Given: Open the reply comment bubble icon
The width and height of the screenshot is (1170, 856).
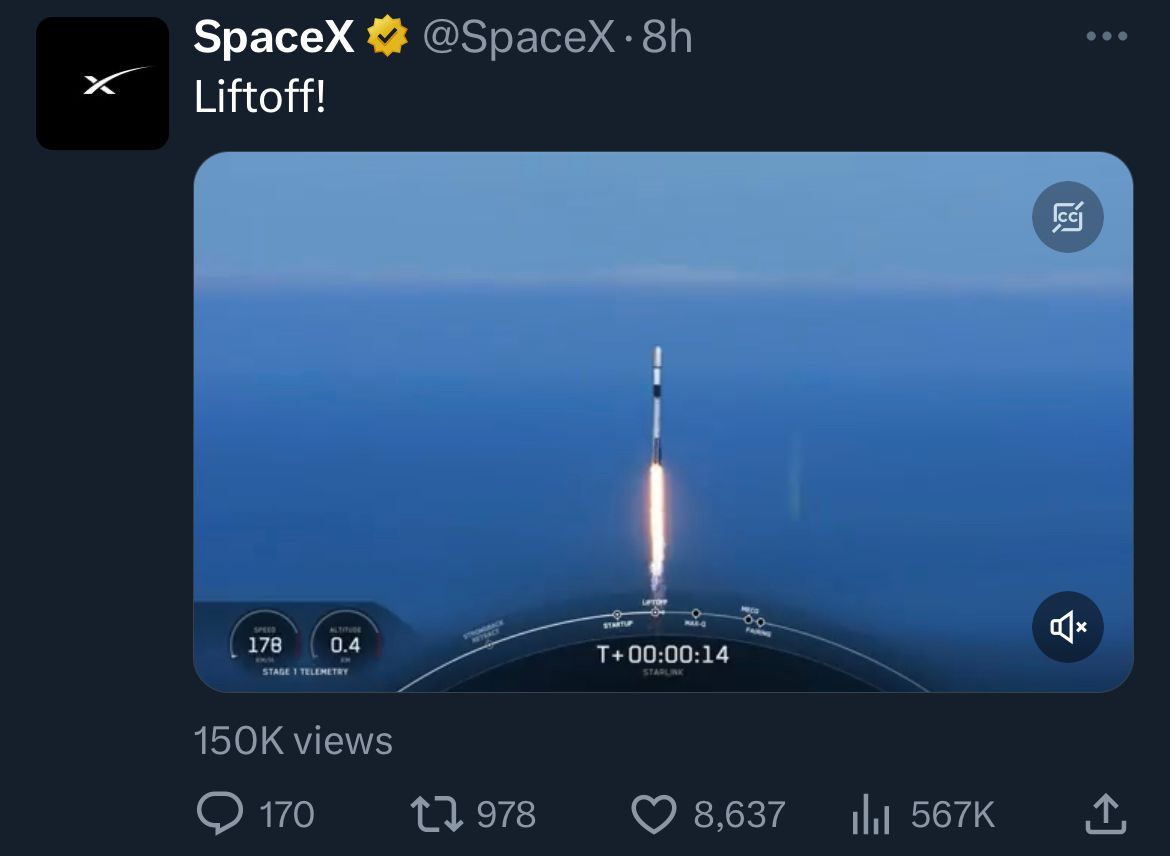Looking at the screenshot, I should click(x=219, y=813).
